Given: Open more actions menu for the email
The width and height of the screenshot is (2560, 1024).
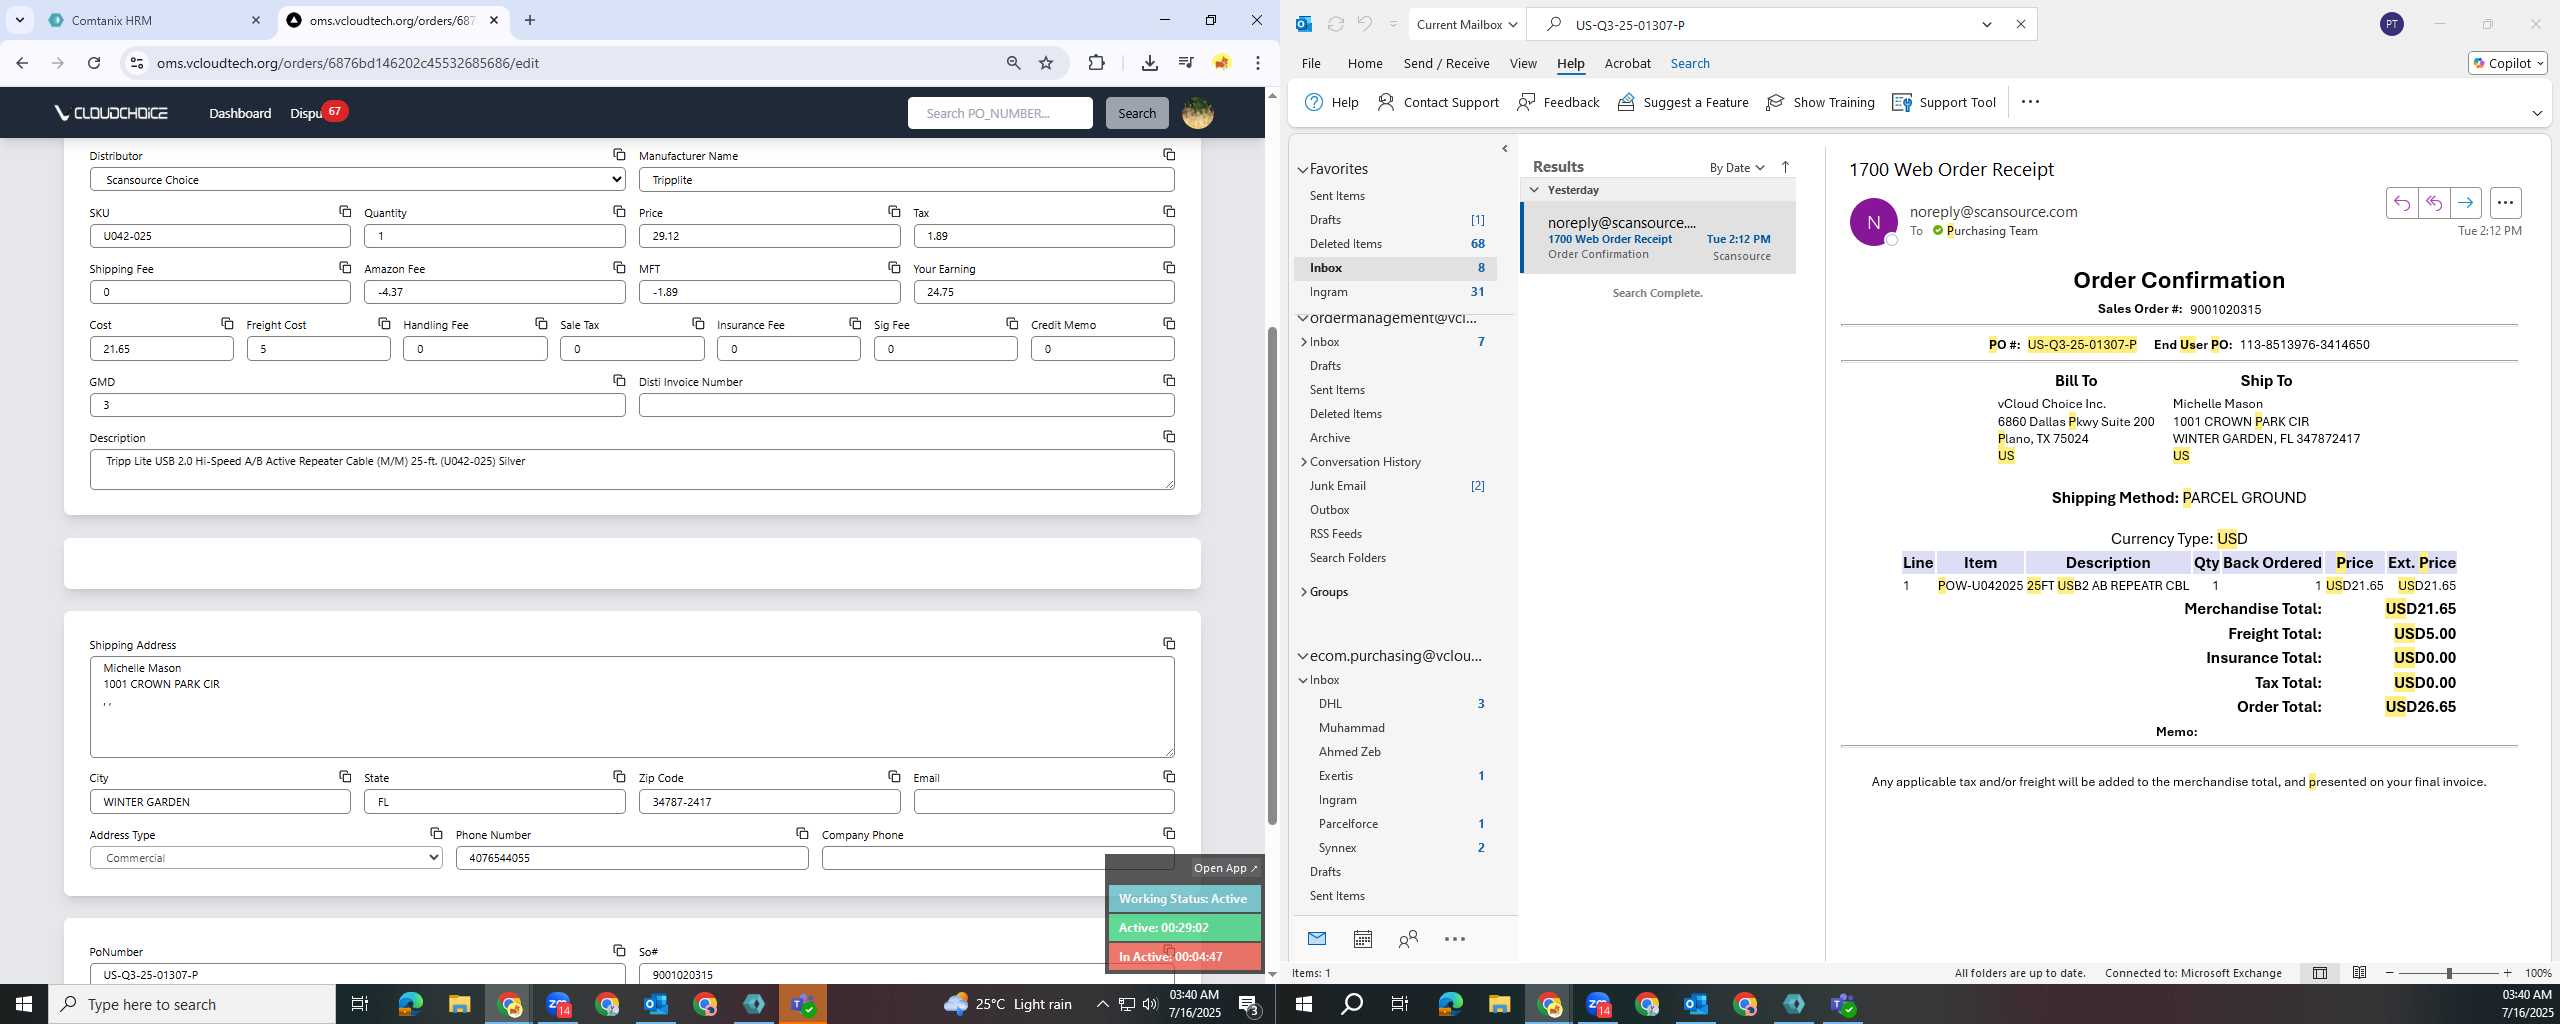Looking at the screenshot, I should click(2505, 203).
